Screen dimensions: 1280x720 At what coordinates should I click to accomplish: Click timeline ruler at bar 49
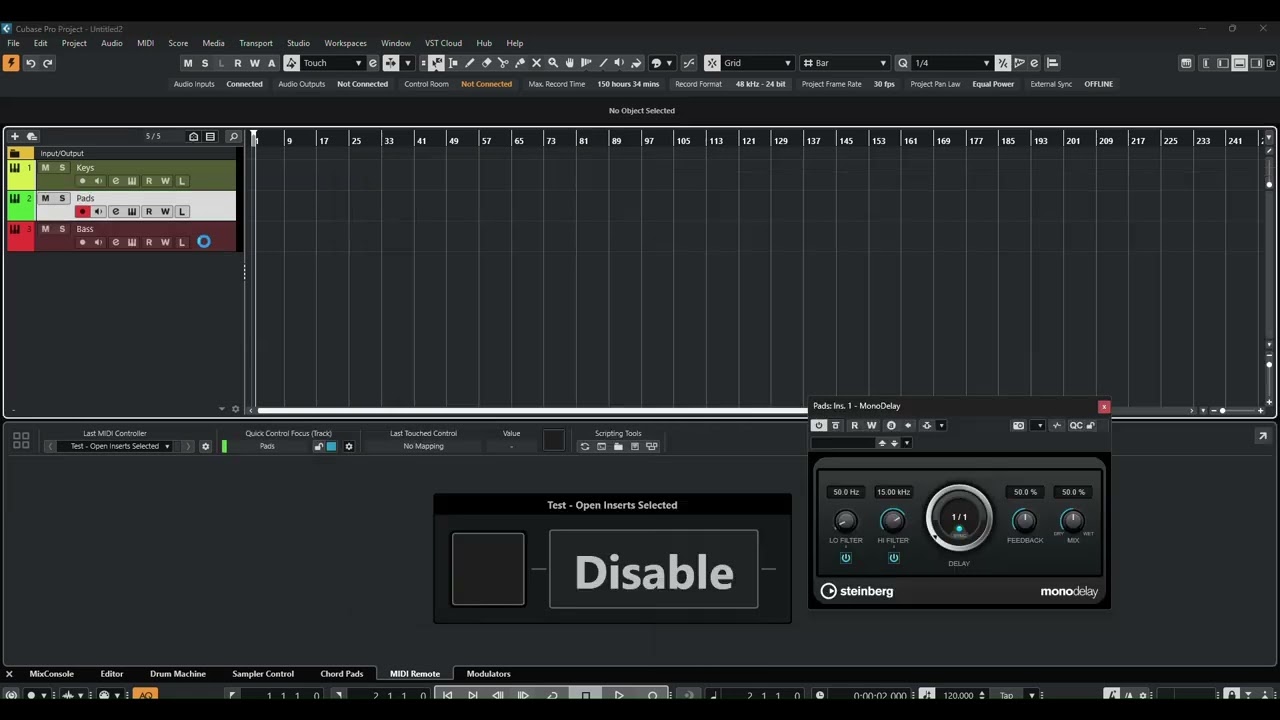(x=453, y=141)
